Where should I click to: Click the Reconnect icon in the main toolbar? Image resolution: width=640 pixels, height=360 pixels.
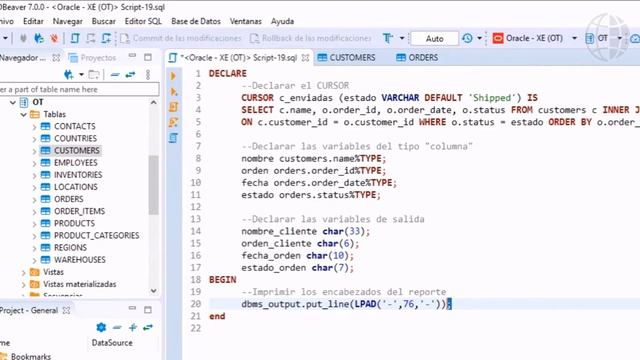click(x=39, y=38)
